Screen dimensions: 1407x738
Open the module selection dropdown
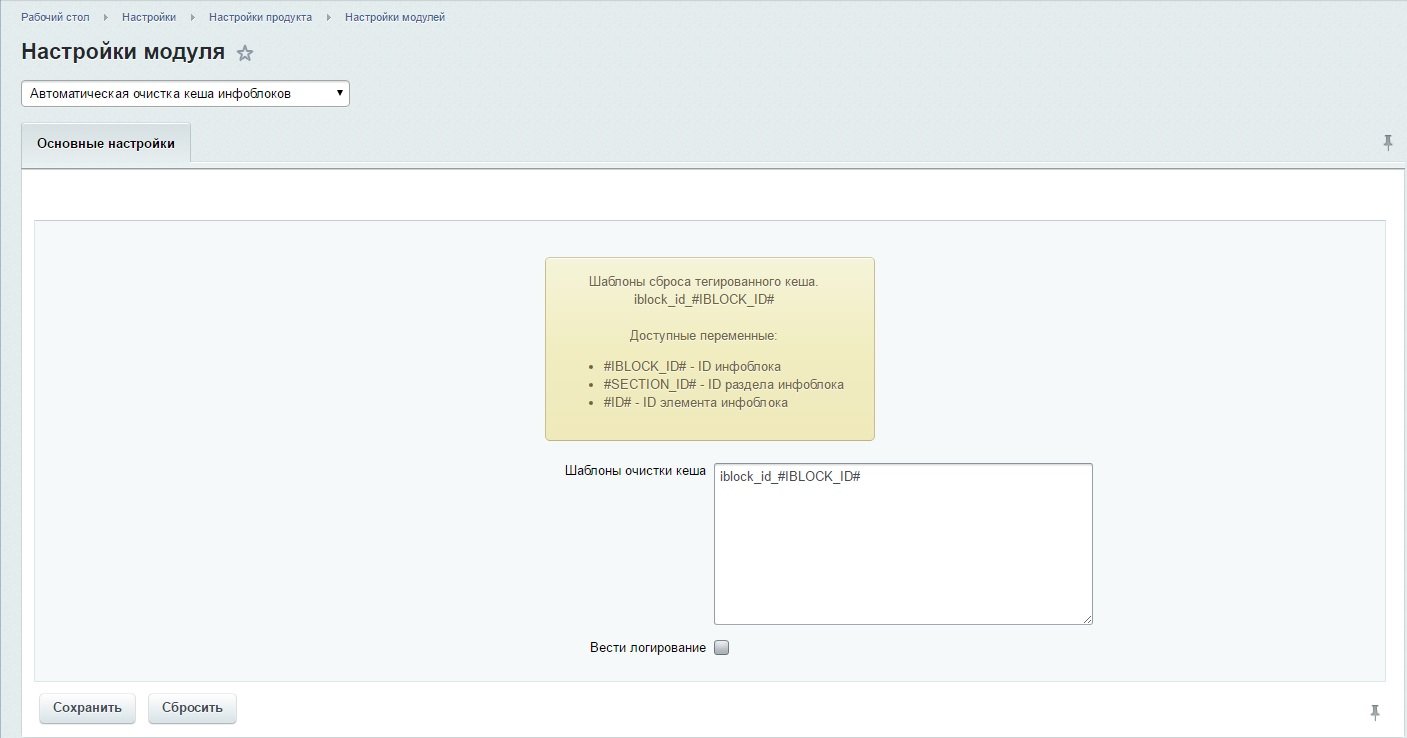185,93
